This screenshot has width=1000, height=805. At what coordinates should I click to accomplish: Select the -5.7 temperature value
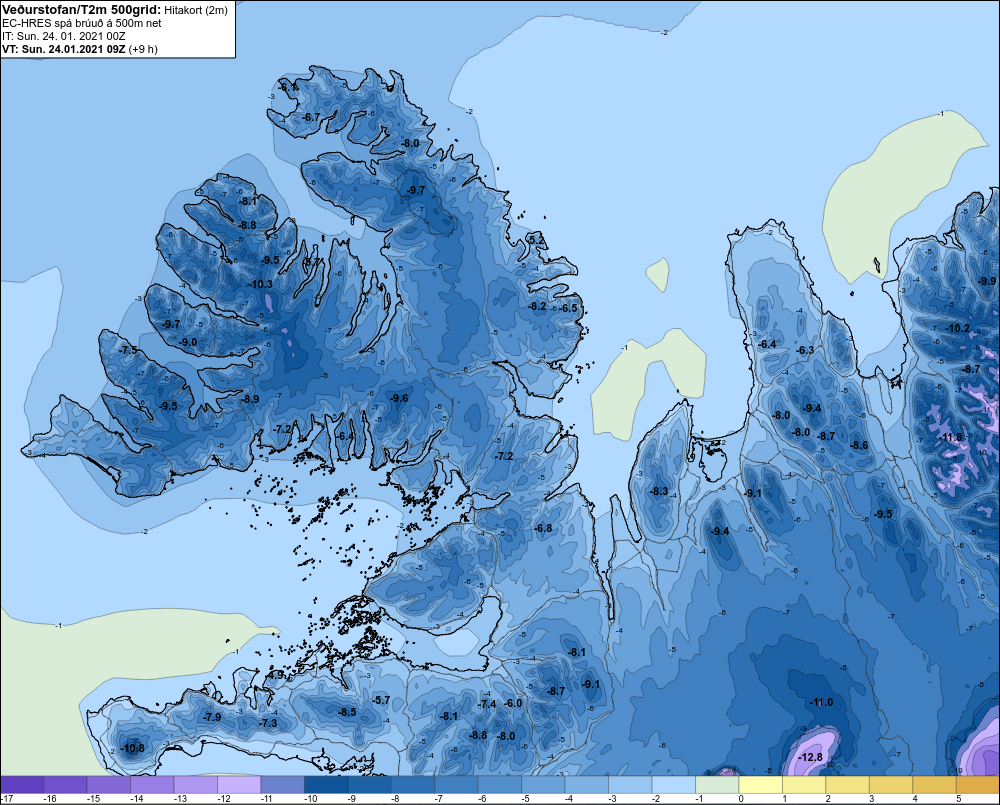(x=381, y=700)
